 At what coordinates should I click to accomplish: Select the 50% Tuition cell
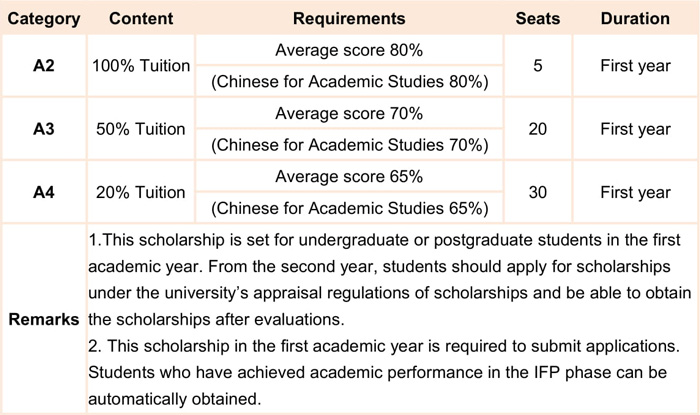[x=141, y=129]
